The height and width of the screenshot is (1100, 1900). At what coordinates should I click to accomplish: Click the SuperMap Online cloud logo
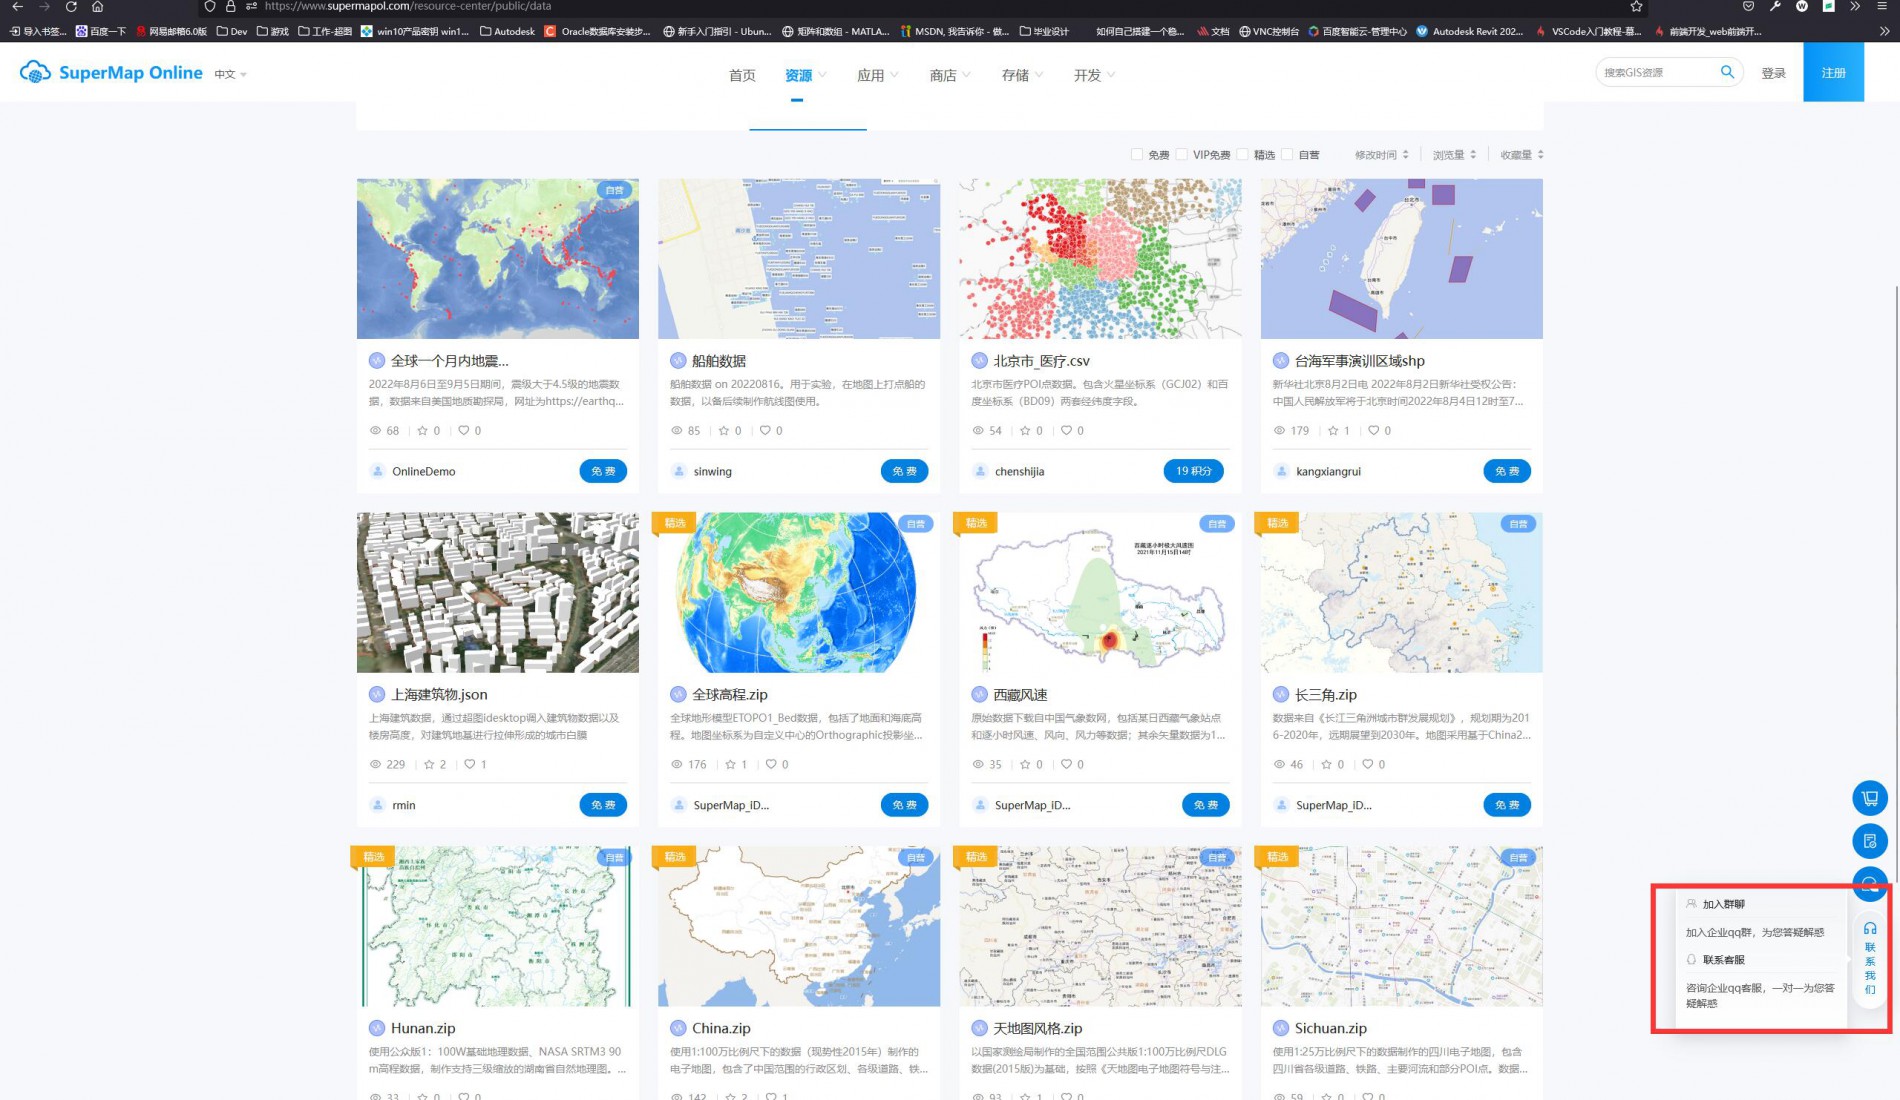35,72
